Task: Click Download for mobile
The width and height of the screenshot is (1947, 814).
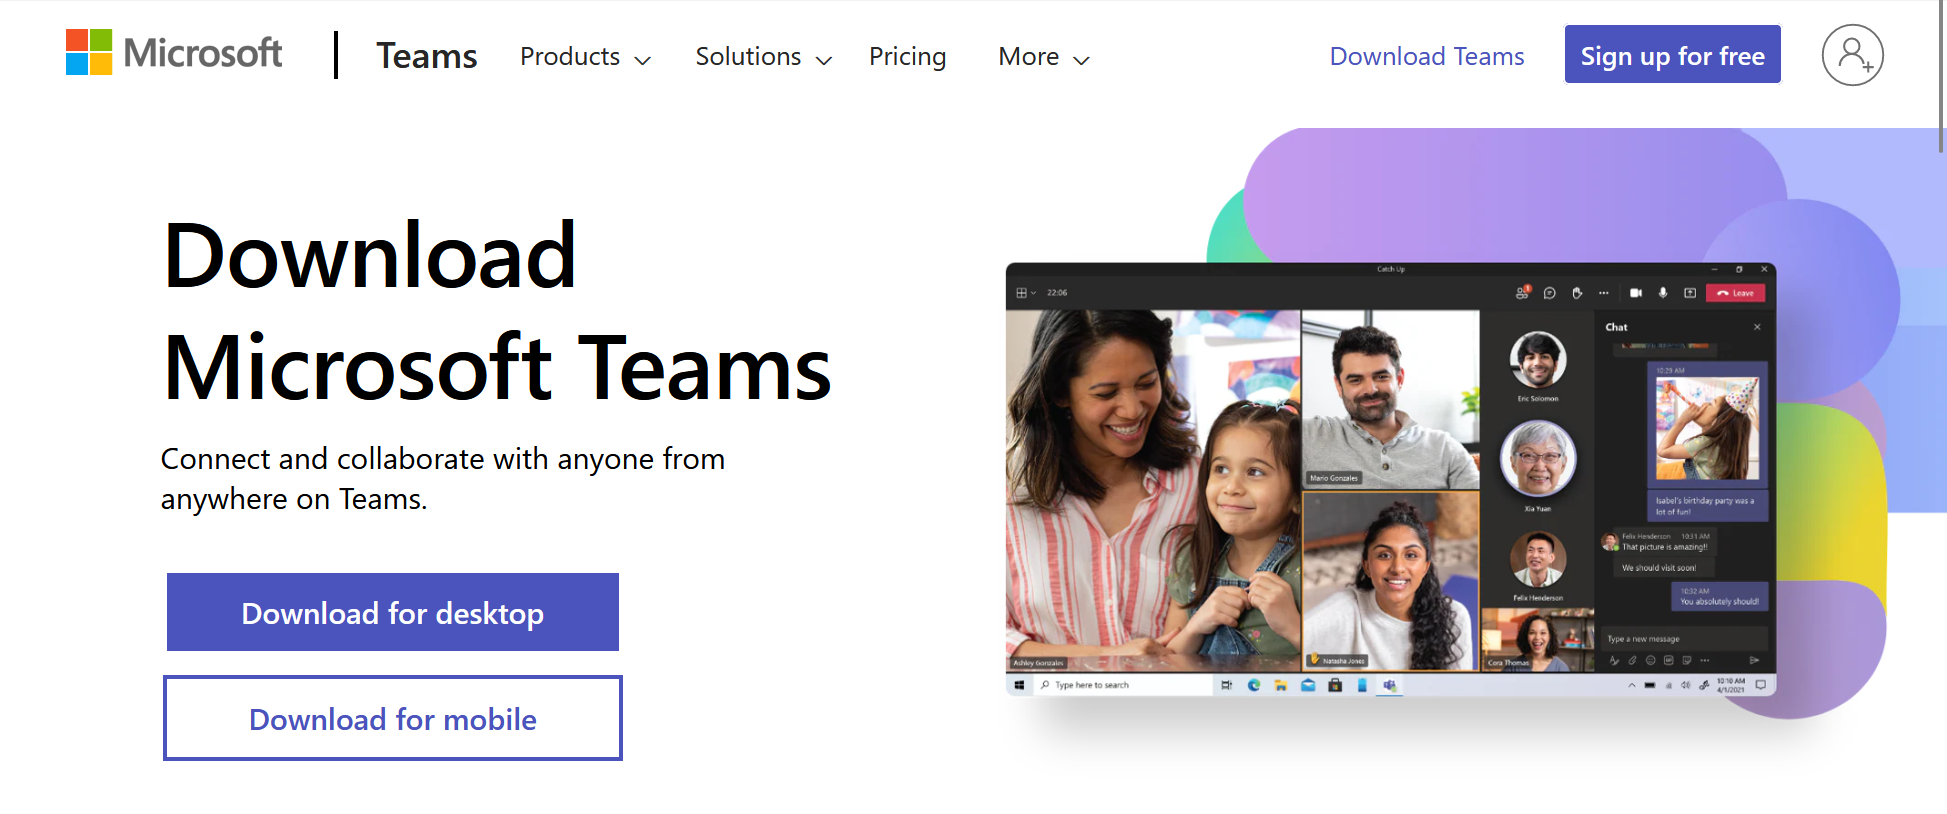Action: pyautogui.click(x=393, y=718)
